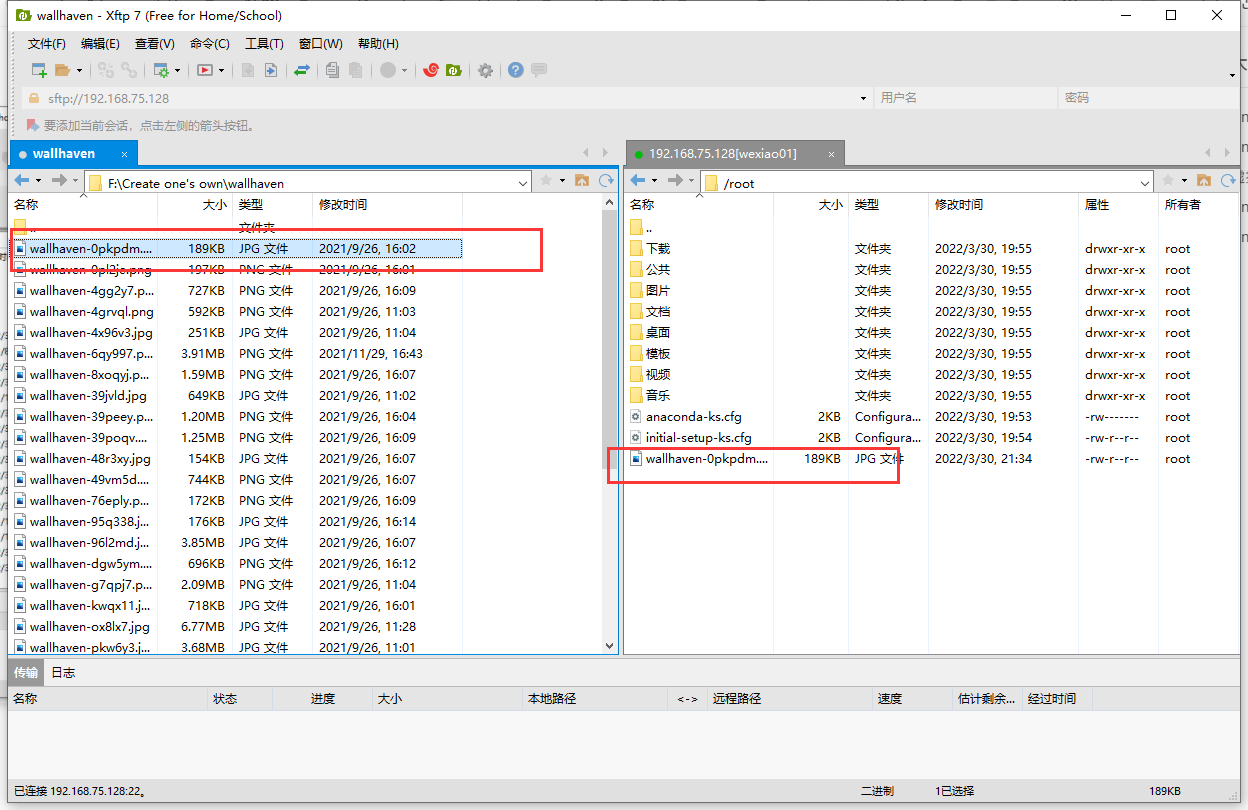Click home folder icon in remote pane

click(1204, 181)
